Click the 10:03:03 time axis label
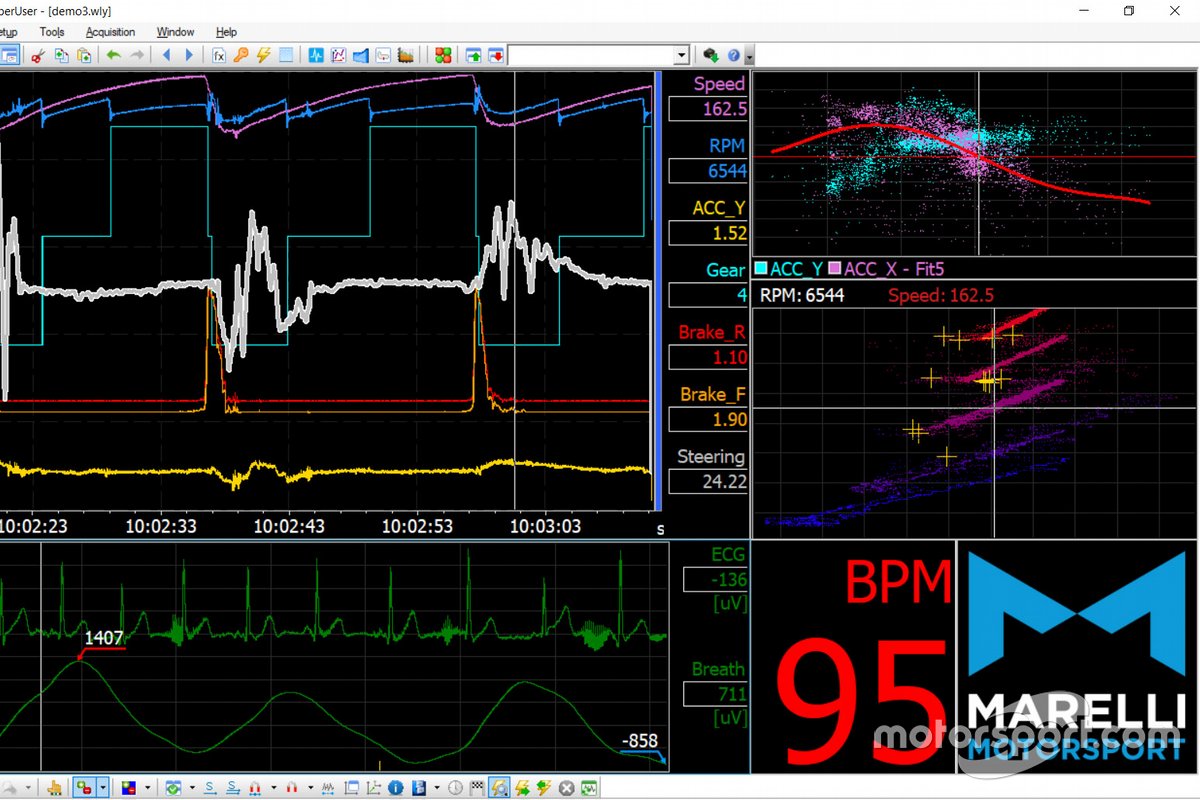The width and height of the screenshot is (1200, 800). click(x=545, y=526)
